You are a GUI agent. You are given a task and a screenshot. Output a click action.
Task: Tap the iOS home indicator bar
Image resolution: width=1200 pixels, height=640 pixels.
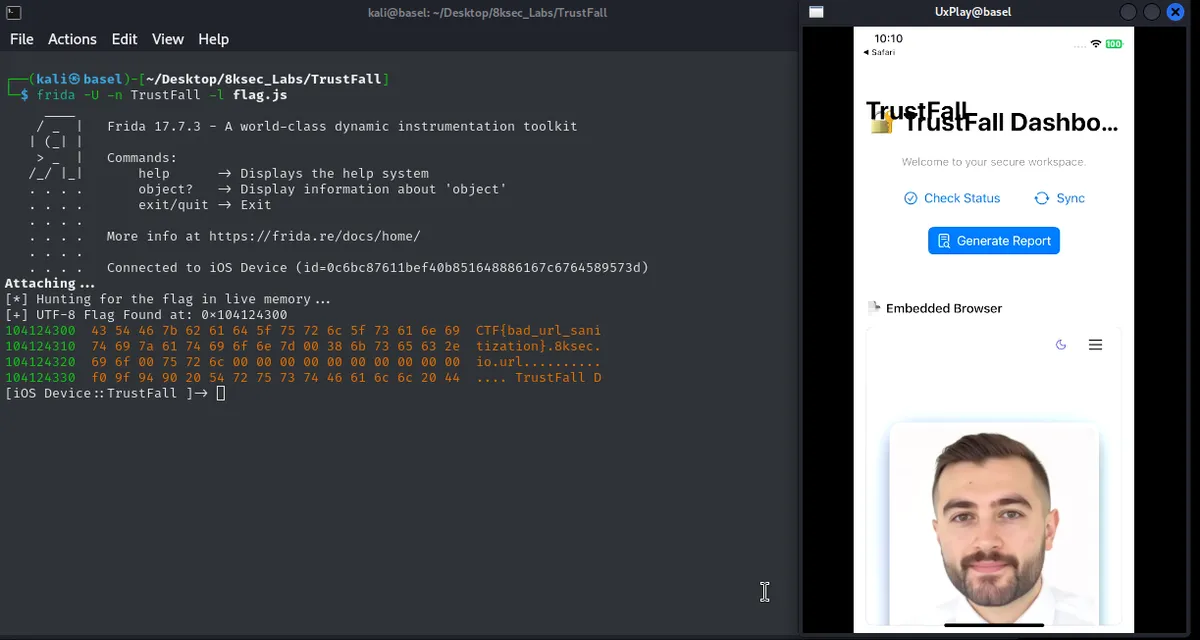pos(994,626)
